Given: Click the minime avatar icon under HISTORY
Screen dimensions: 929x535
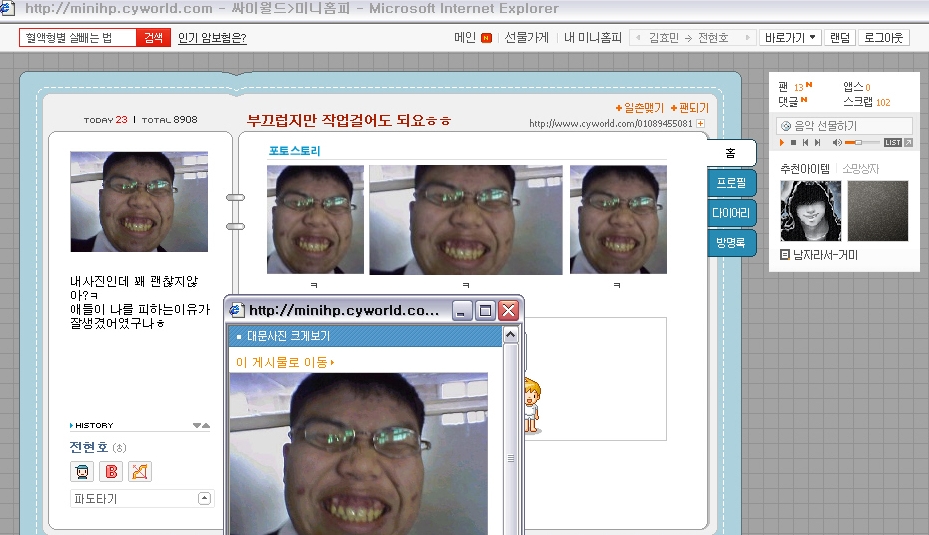Looking at the screenshot, I should 83,471.
